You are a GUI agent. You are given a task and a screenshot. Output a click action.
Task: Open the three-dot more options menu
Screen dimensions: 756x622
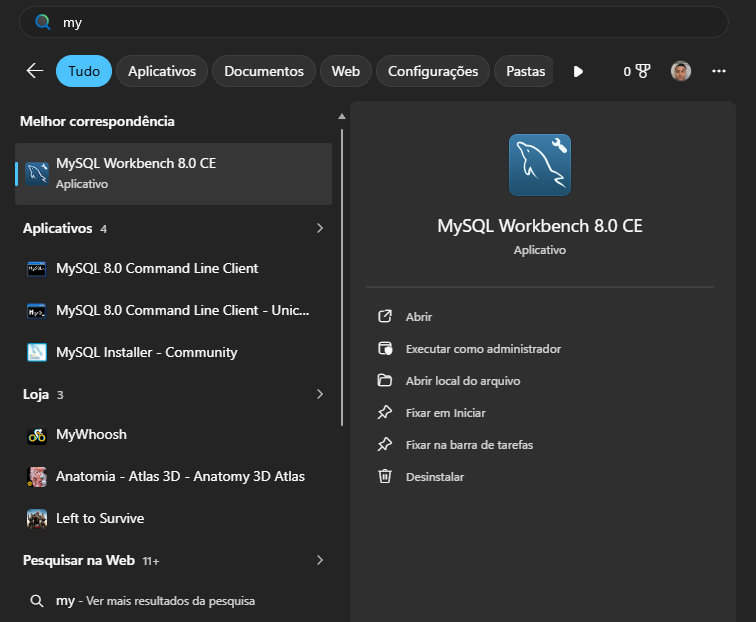718,71
